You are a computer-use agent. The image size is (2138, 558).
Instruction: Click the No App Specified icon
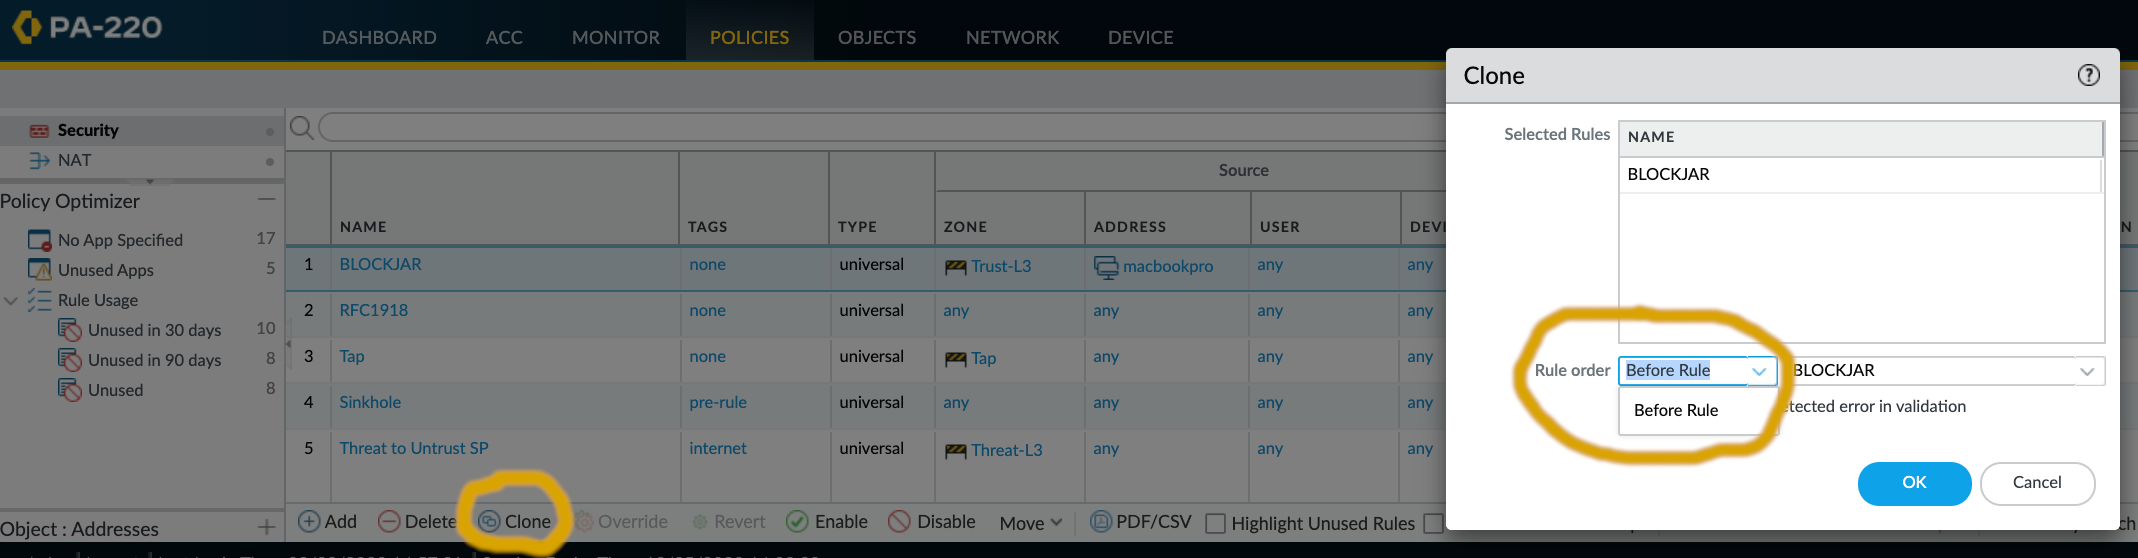[x=39, y=240]
